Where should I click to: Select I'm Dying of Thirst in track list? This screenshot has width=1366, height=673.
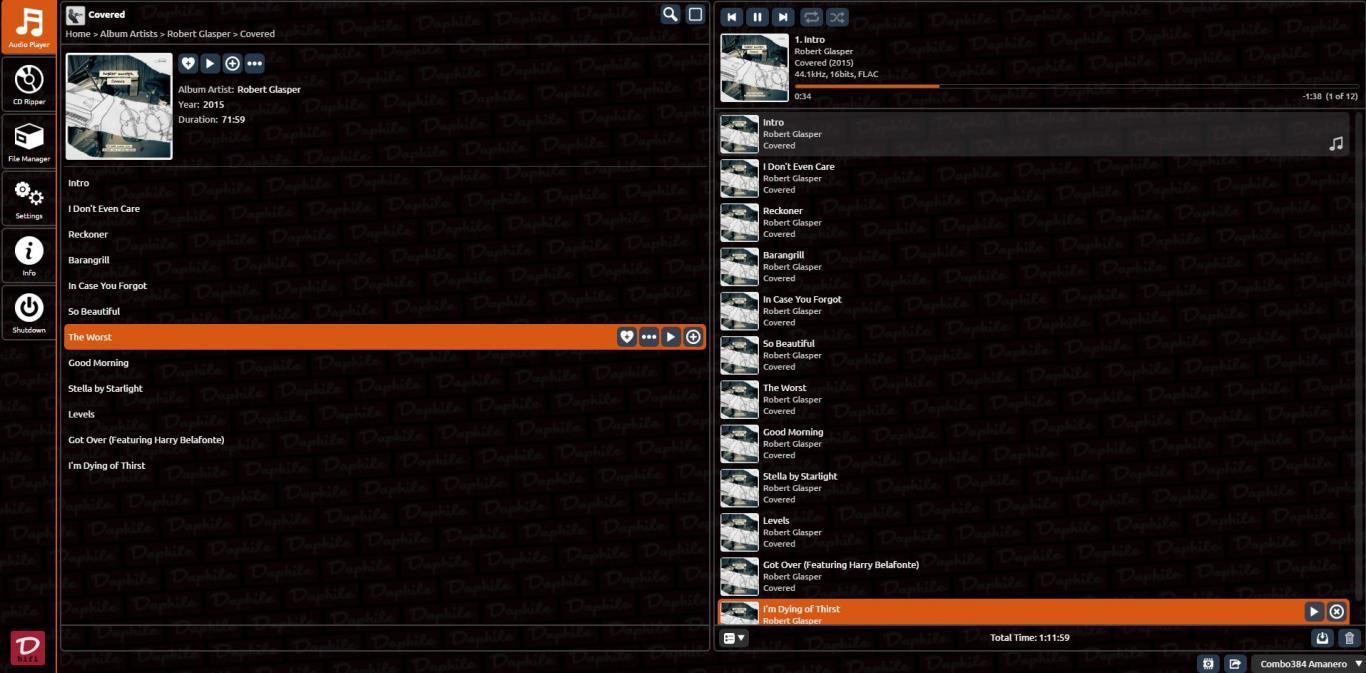[x=385, y=466]
